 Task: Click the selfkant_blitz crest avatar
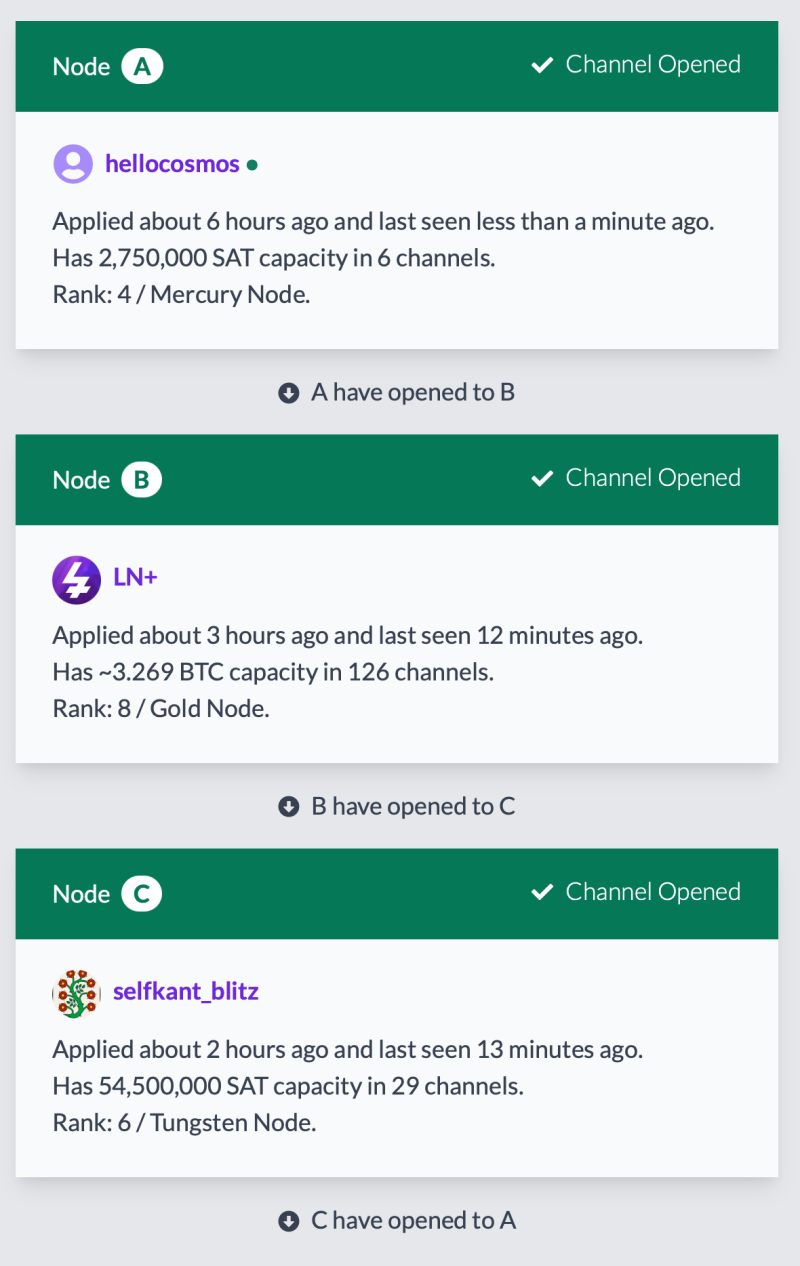[76, 993]
